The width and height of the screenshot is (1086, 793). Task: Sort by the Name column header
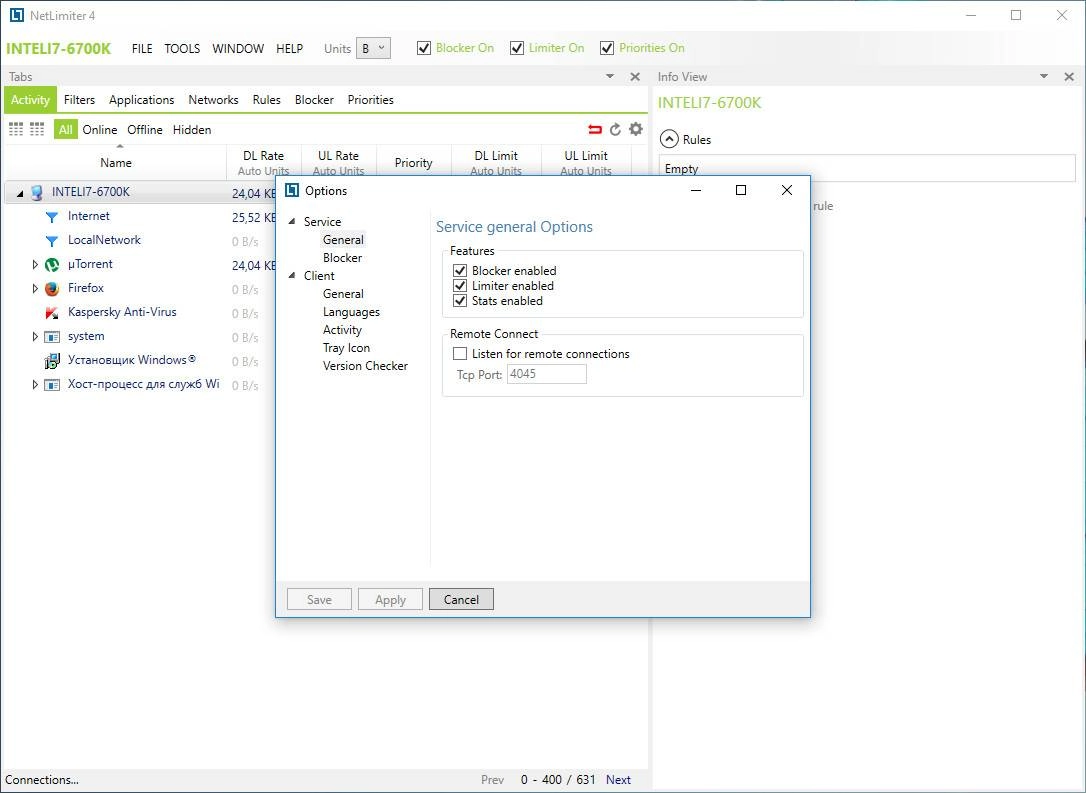(116, 163)
